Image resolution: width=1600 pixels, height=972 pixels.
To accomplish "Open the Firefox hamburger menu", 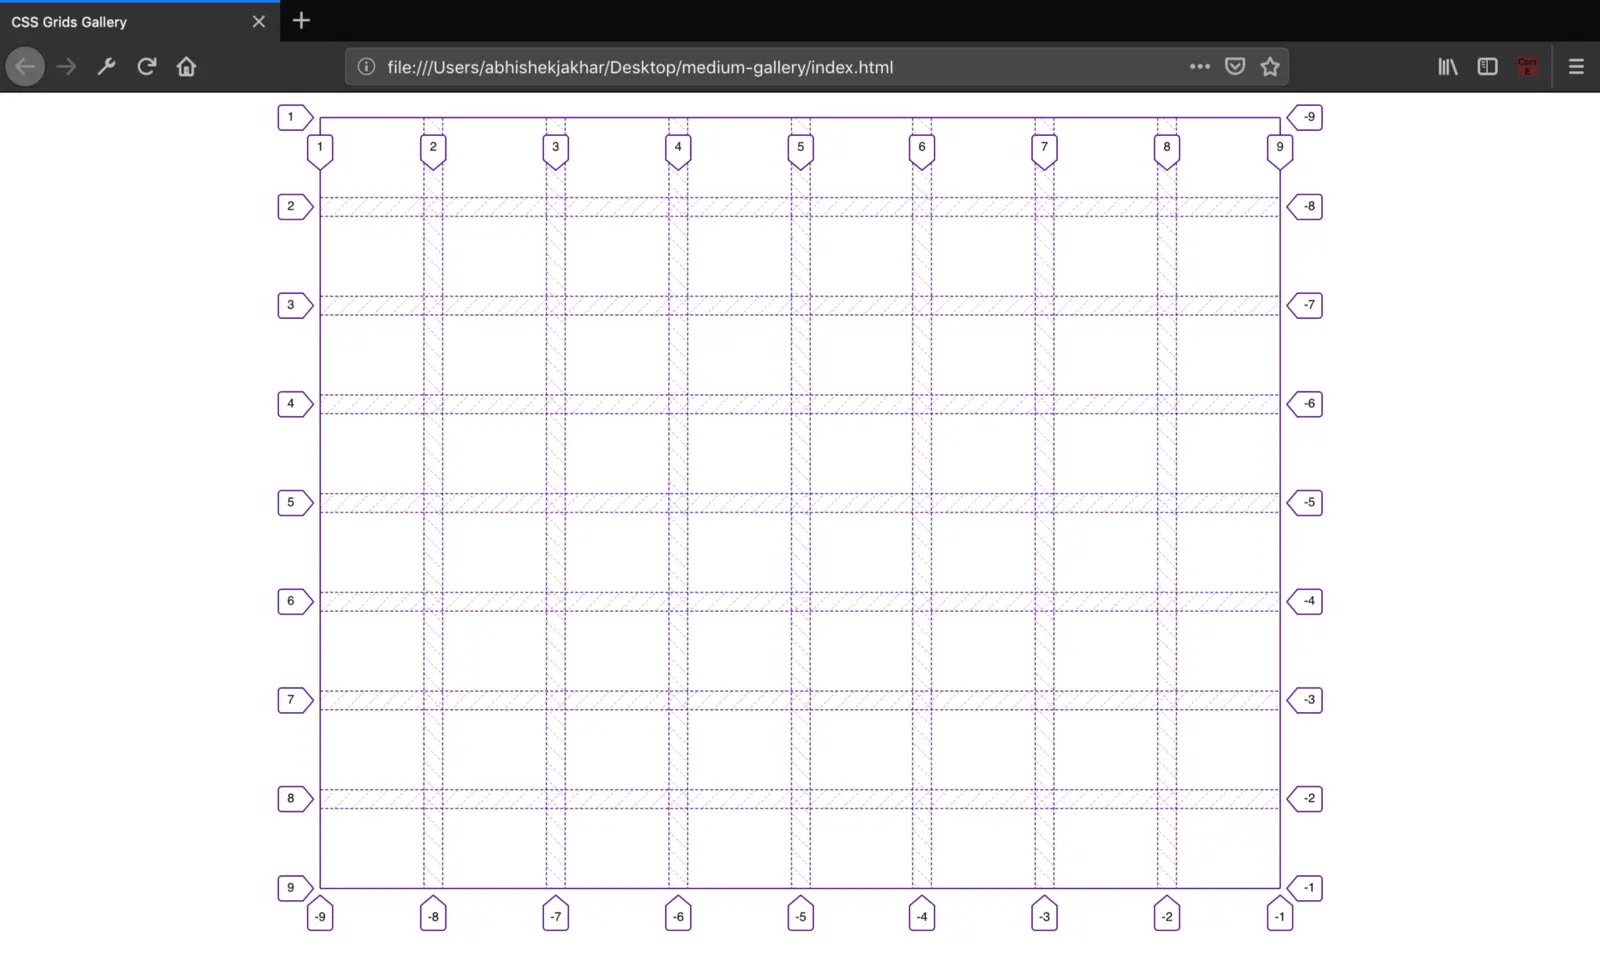I will pyautogui.click(x=1576, y=67).
